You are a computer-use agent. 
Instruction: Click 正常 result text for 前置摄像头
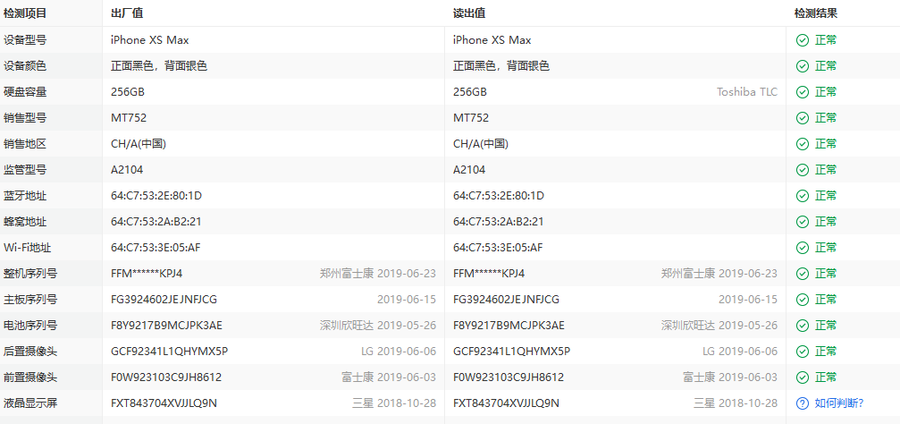pyautogui.click(x=825, y=378)
